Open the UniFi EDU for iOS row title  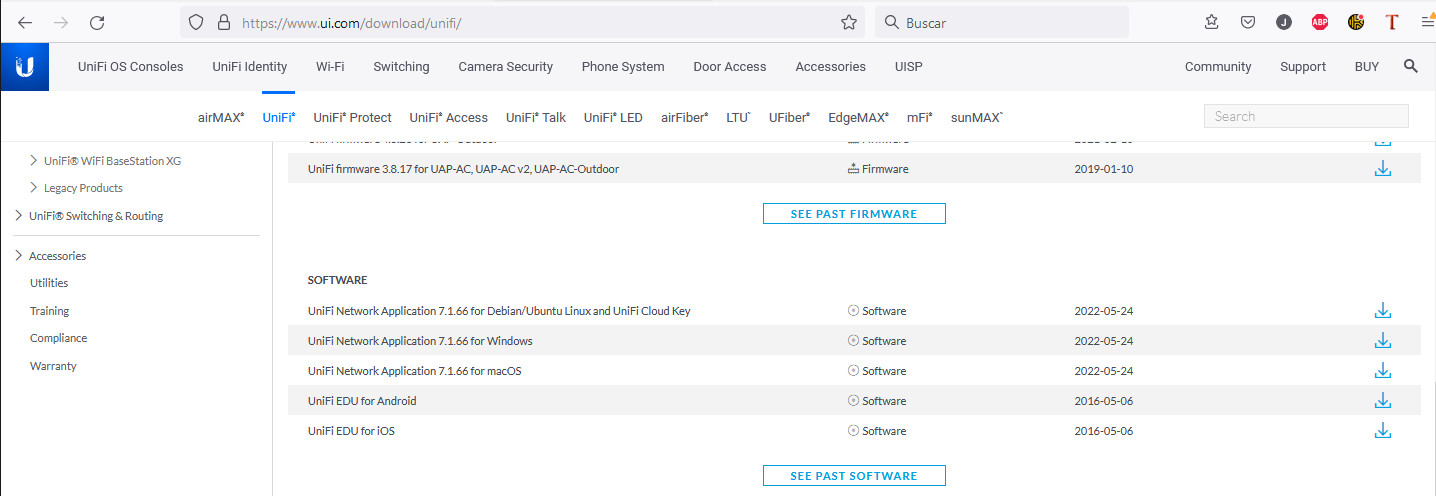[350, 431]
